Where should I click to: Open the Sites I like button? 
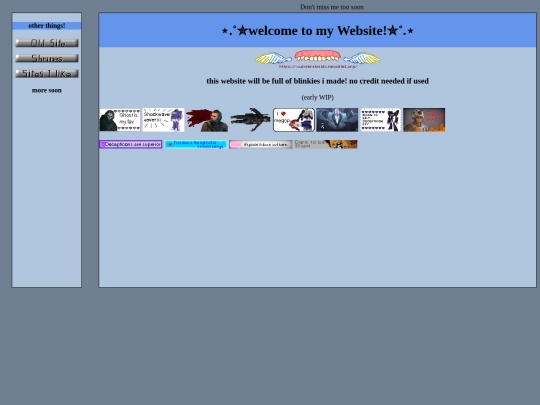(47, 73)
